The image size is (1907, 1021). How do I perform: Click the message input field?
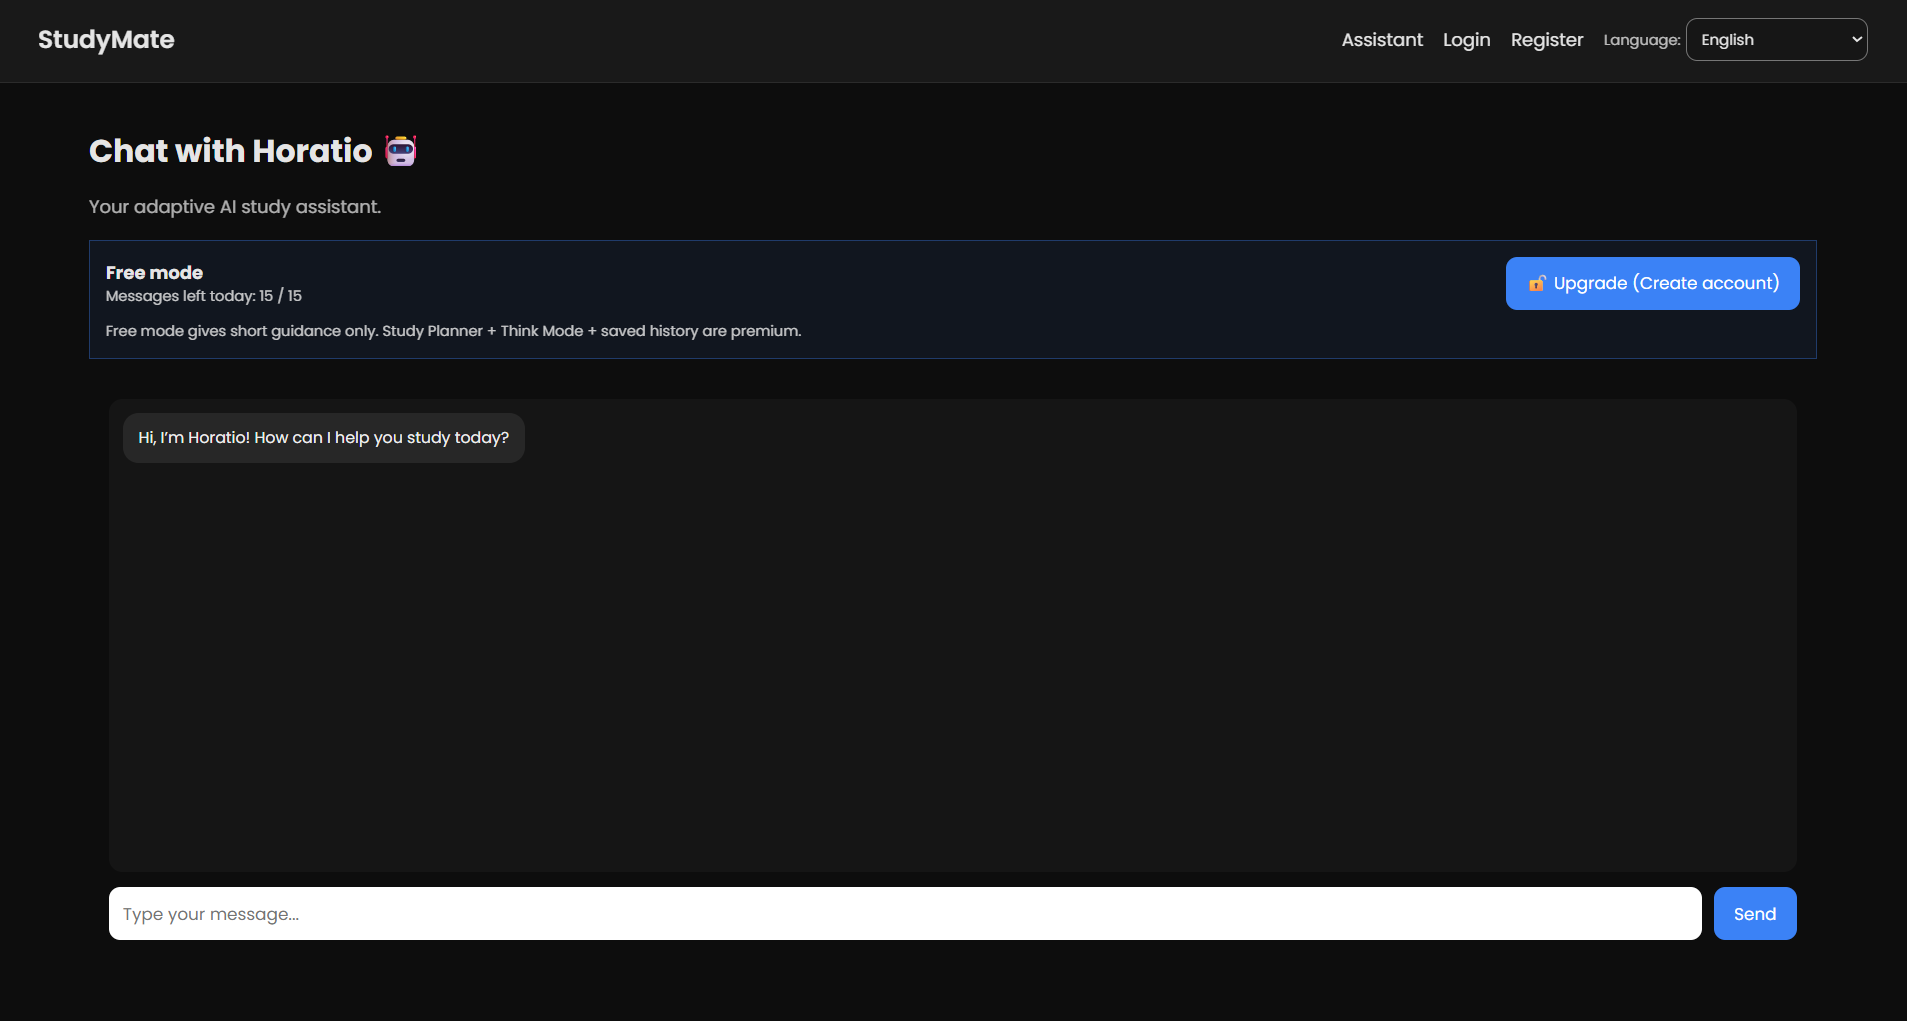tap(900, 913)
